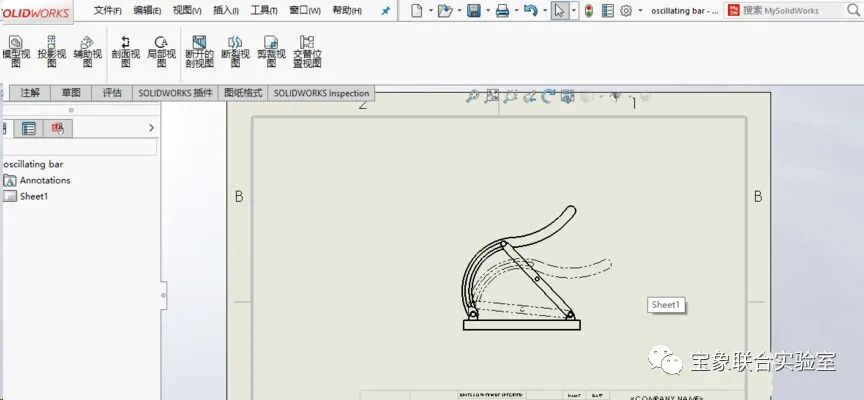Switch to the 注解 tab
Screen dimensions: 864x400
pyautogui.click(x=30, y=93)
